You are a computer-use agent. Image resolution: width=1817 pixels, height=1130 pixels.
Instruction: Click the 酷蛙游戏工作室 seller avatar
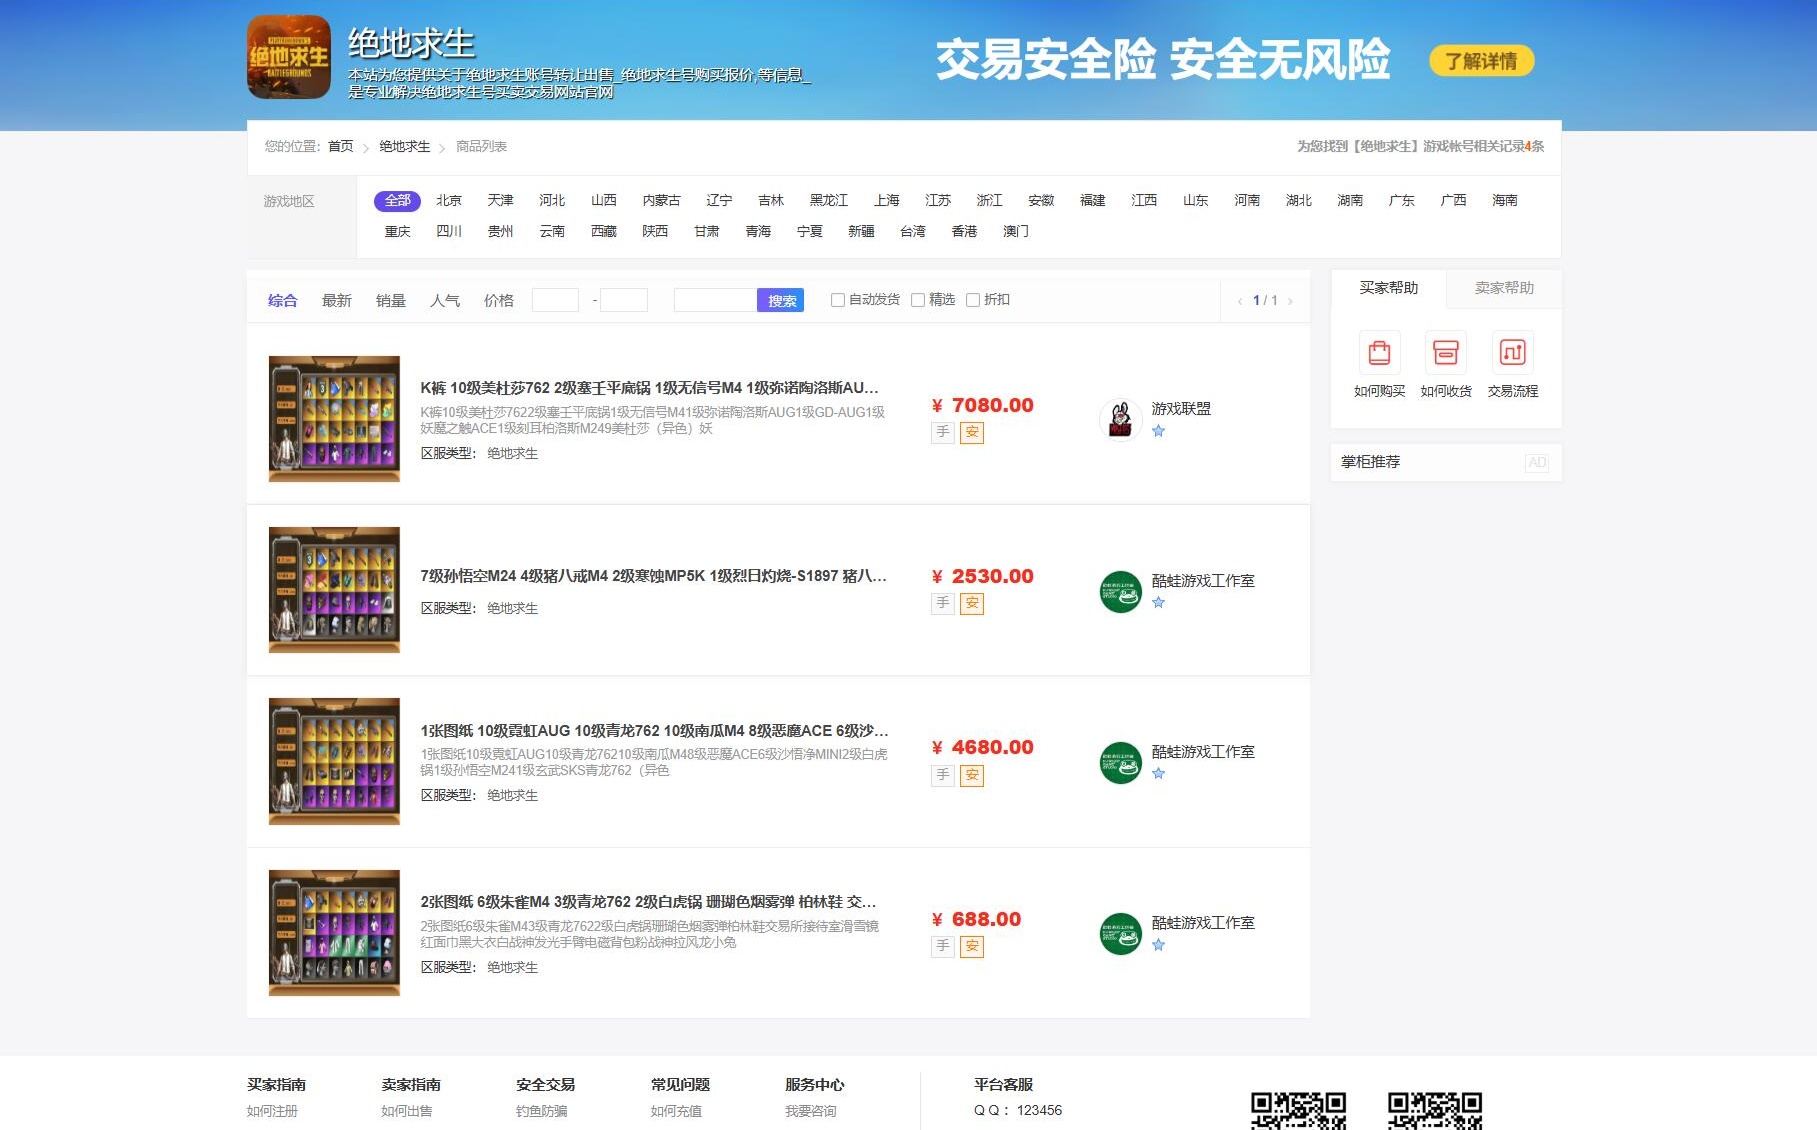tap(1121, 590)
